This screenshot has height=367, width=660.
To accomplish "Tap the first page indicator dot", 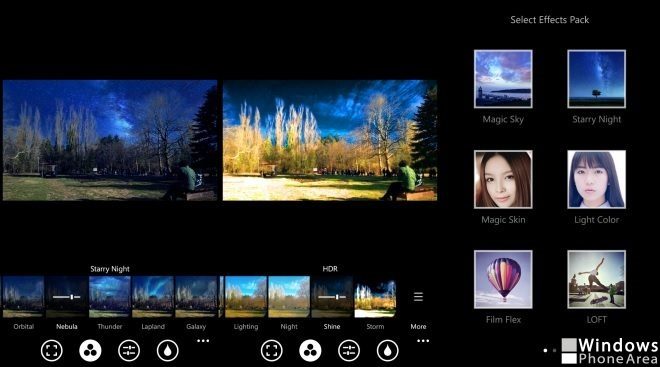I will click(546, 350).
